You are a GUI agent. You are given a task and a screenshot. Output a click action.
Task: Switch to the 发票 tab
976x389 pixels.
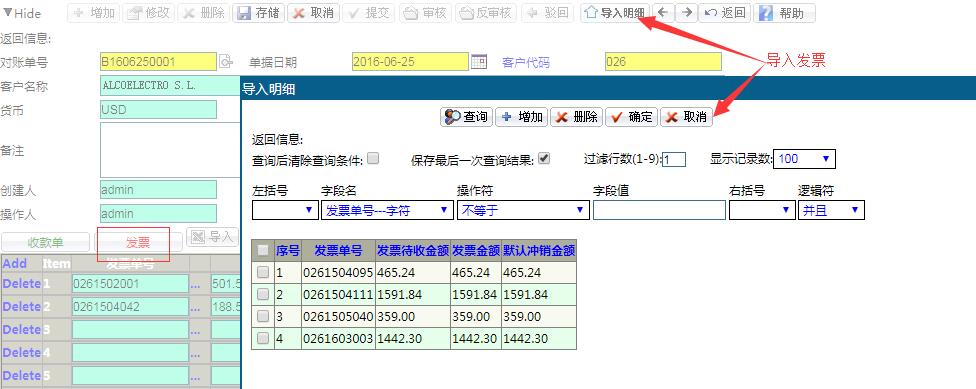pyautogui.click(x=138, y=243)
